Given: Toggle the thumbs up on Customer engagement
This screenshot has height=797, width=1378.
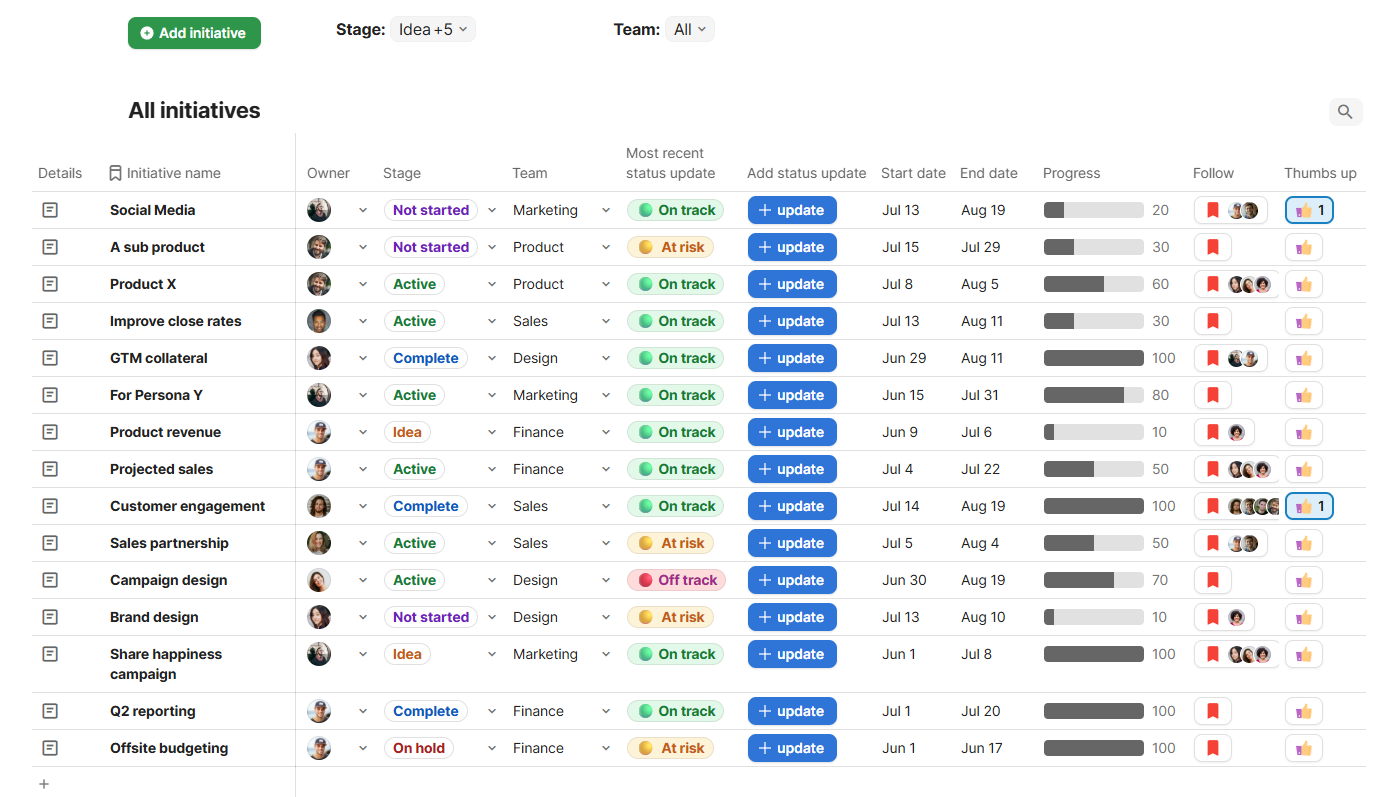Looking at the screenshot, I should [1308, 505].
